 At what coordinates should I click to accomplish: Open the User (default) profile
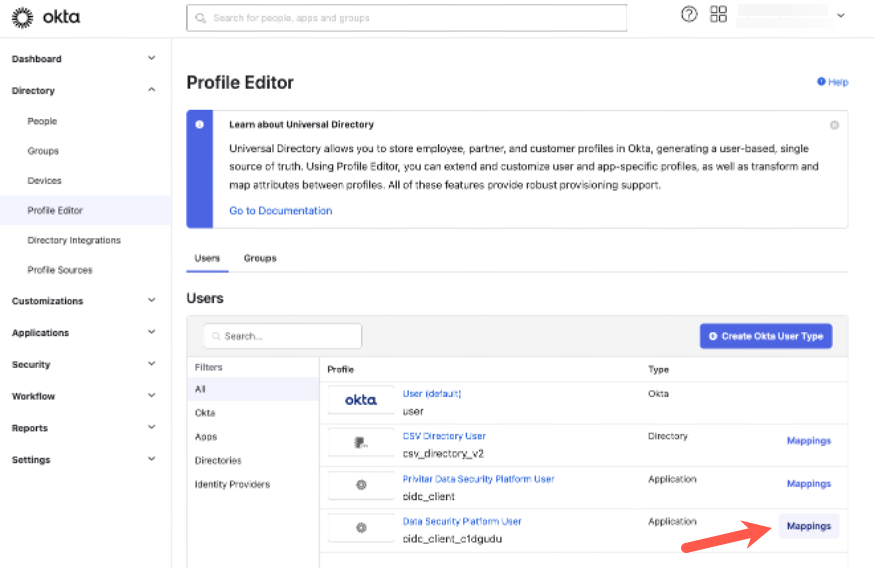[432, 394]
